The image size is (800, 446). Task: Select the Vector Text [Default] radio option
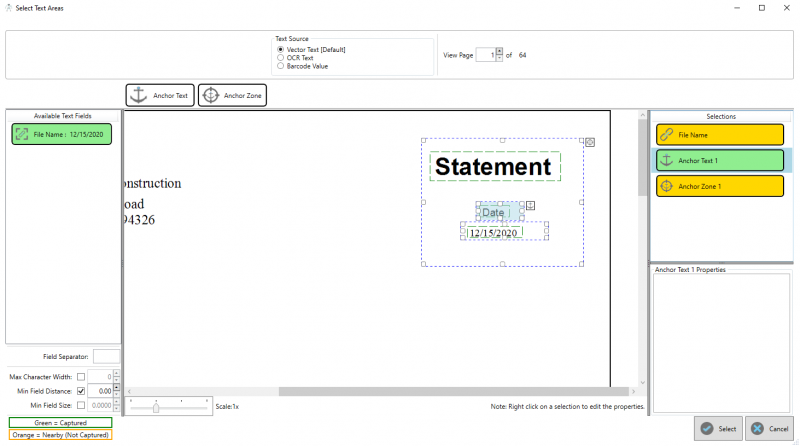281,49
